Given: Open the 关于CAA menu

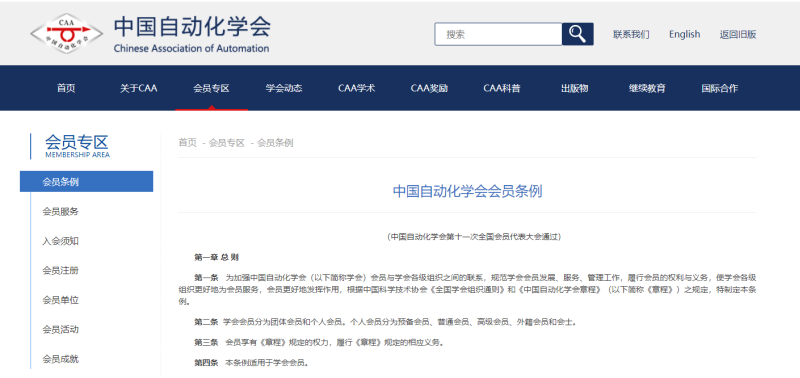Looking at the screenshot, I should click(139, 88).
